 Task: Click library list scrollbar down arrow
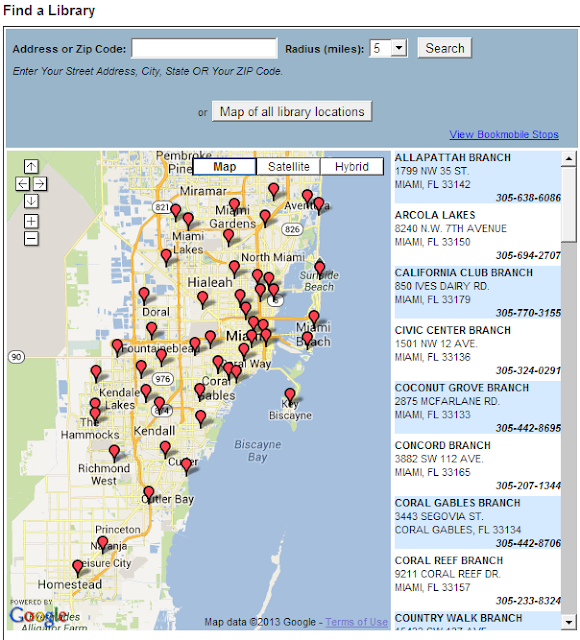569,622
